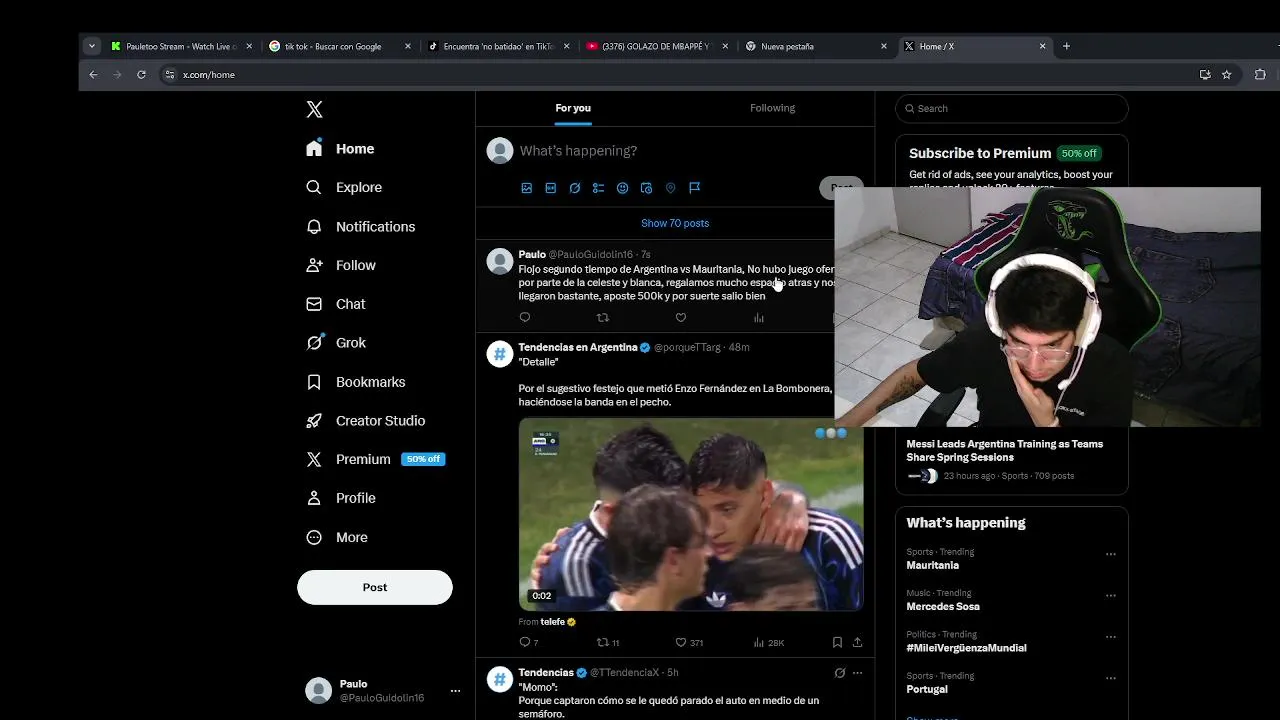This screenshot has width=1280, height=720.
Task: Open Portugal trending topic
Action: (927, 689)
